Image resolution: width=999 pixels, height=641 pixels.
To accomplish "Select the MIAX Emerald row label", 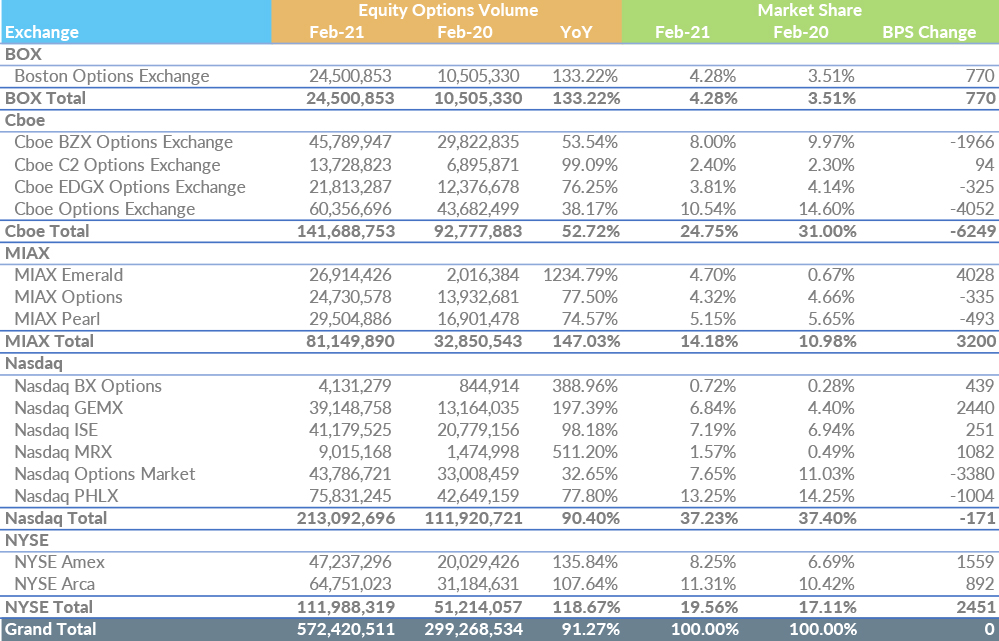I will click(69, 275).
